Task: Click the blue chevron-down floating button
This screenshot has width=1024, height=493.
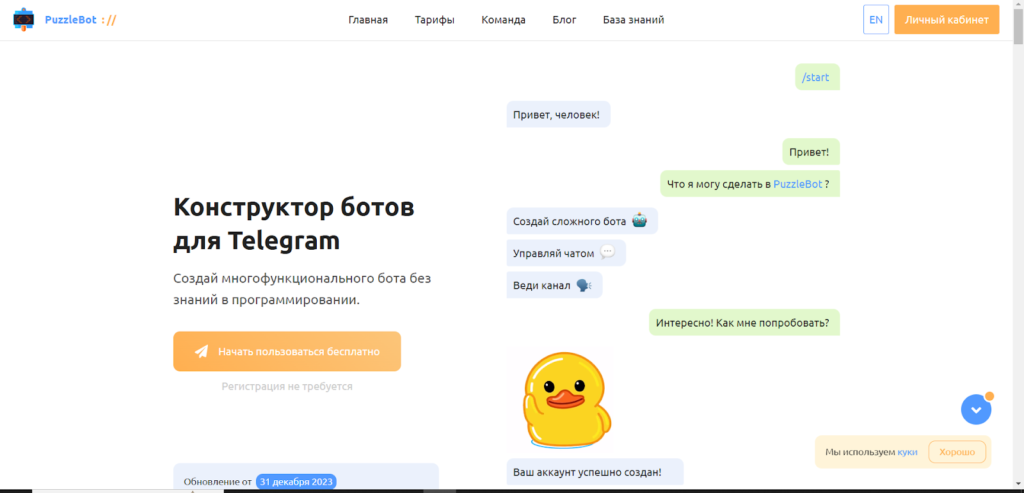Action: tap(976, 409)
